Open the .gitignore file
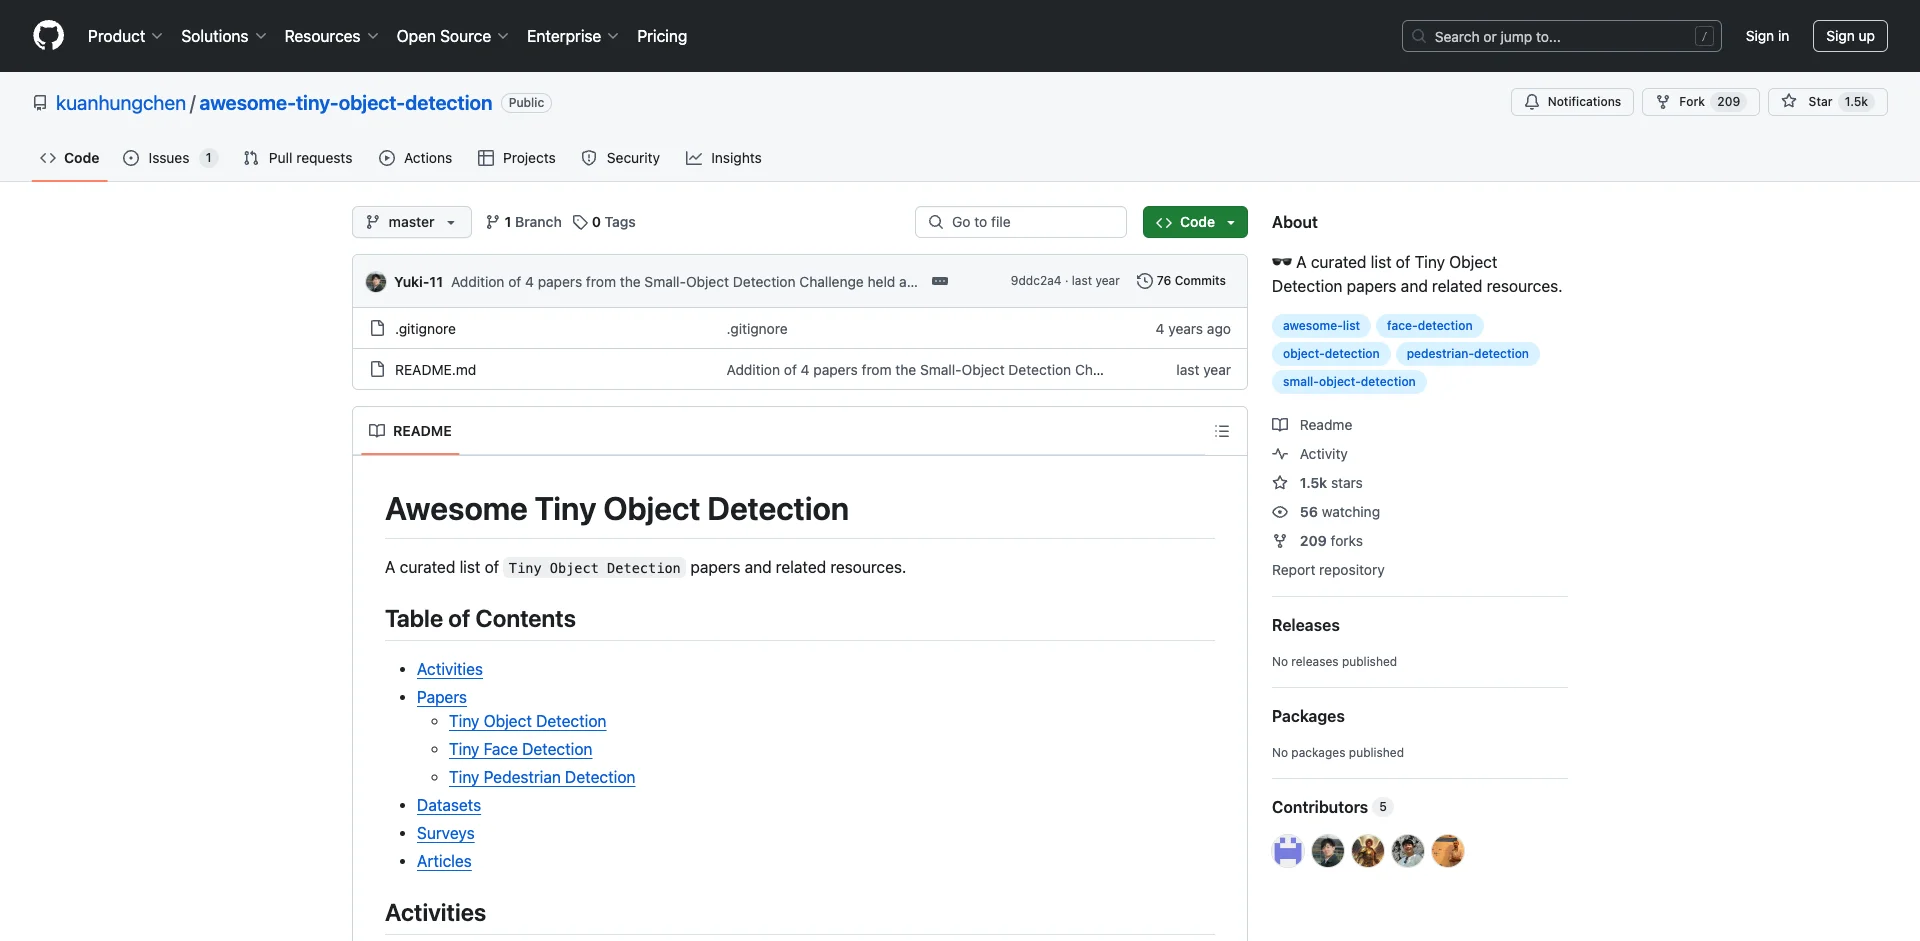 coord(425,329)
